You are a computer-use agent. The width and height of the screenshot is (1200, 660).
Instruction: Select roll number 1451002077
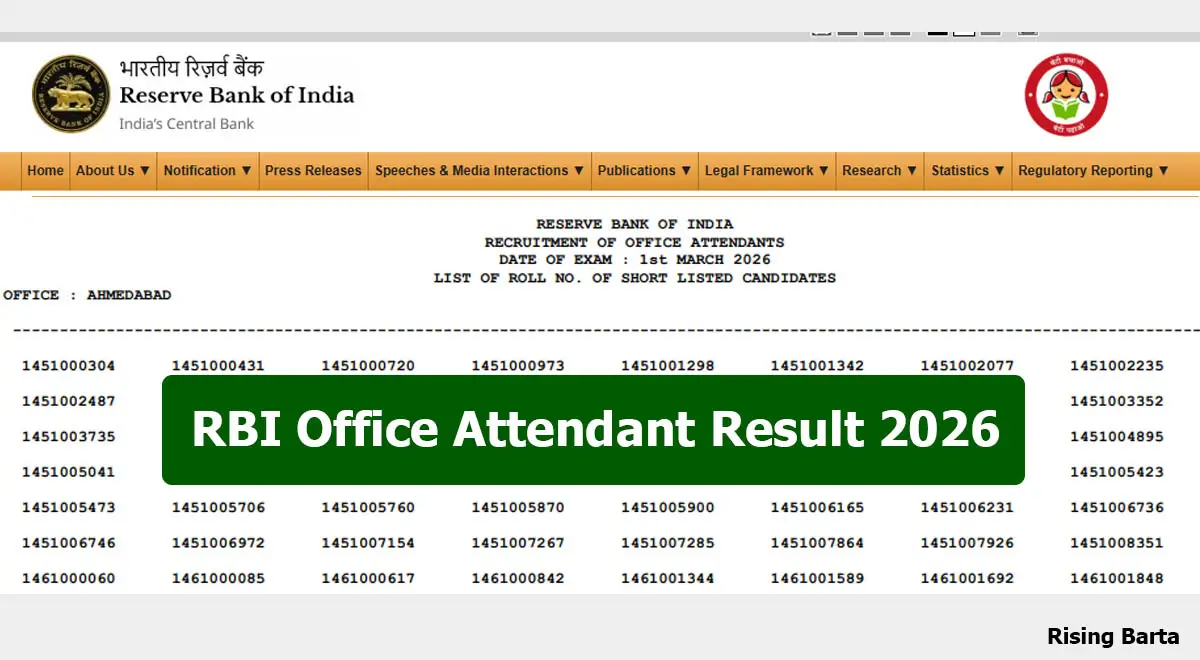967,366
